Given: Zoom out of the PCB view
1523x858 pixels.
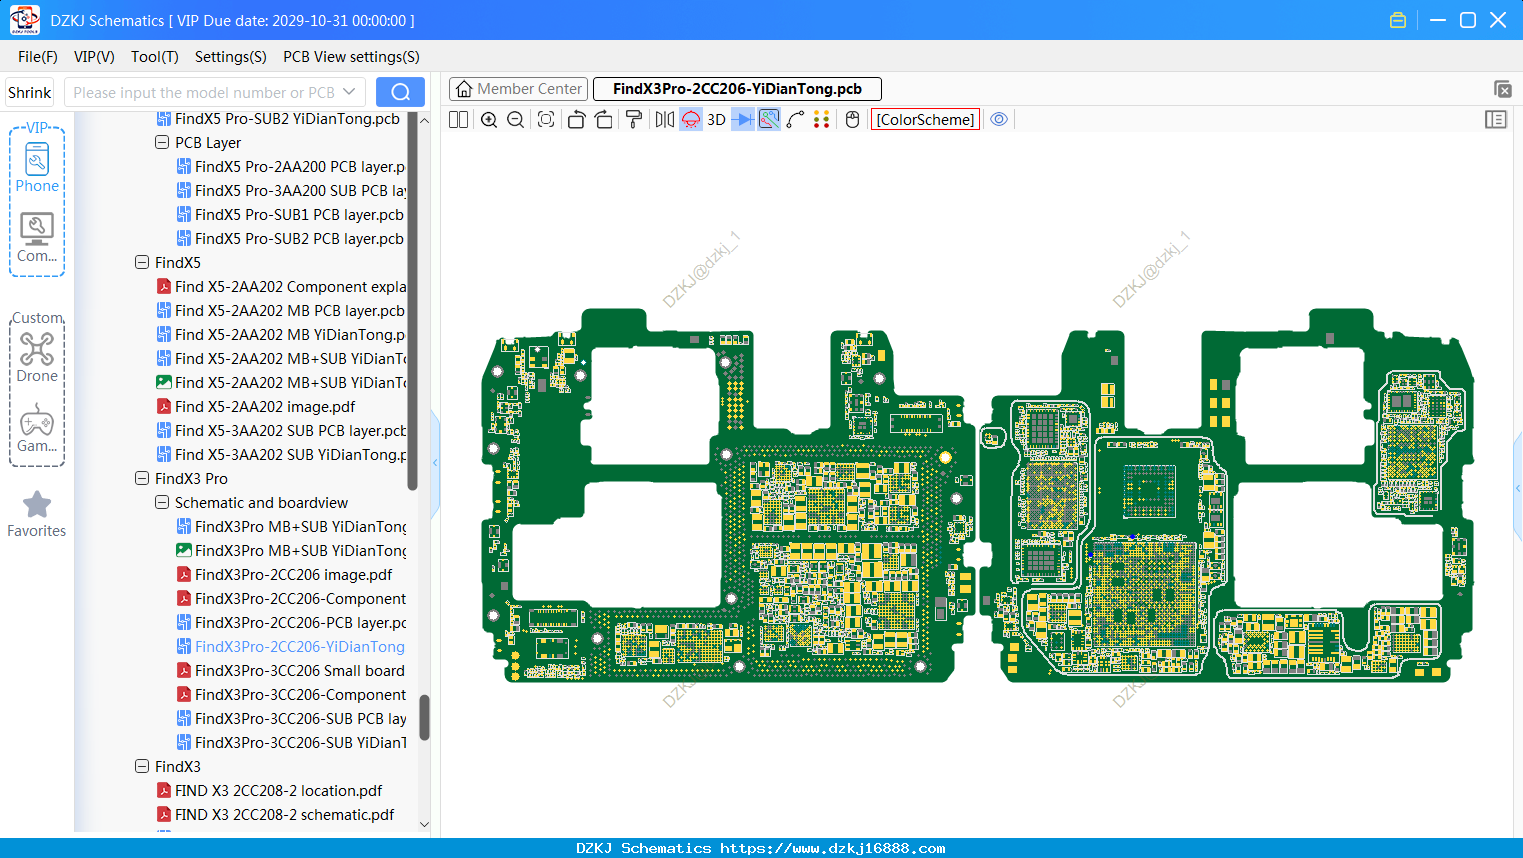Looking at the screenshot, I should pos(516,120).
